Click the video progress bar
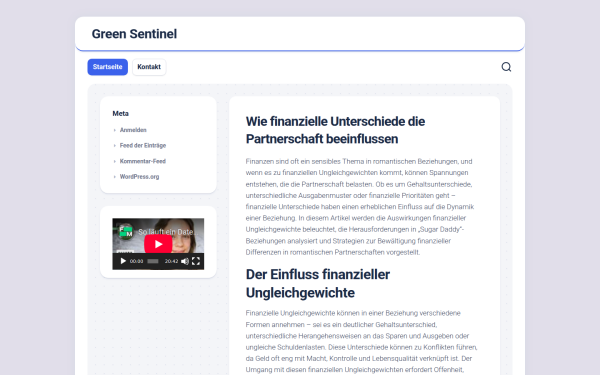The height and width of the screenshot is (375, 600). click(153, 261)
